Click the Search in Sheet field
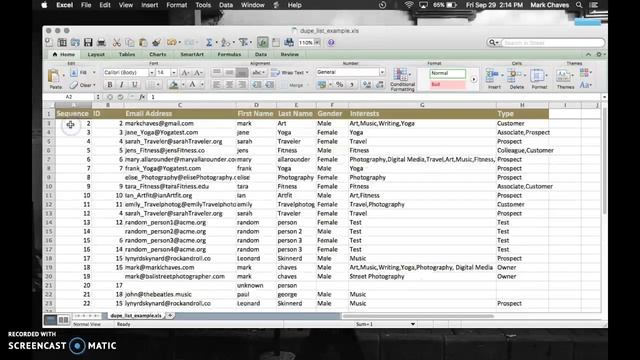The image size is (640, 360). point(552,42)
